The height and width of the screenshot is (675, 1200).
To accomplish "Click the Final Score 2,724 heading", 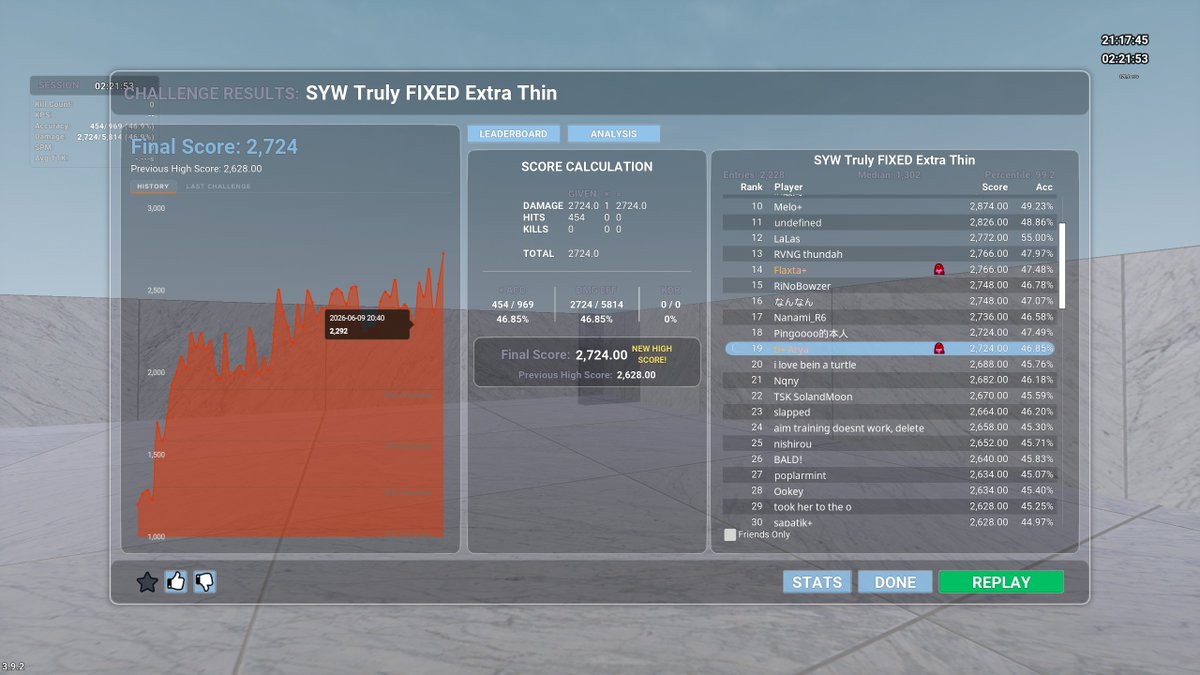I will coord(214,147).
